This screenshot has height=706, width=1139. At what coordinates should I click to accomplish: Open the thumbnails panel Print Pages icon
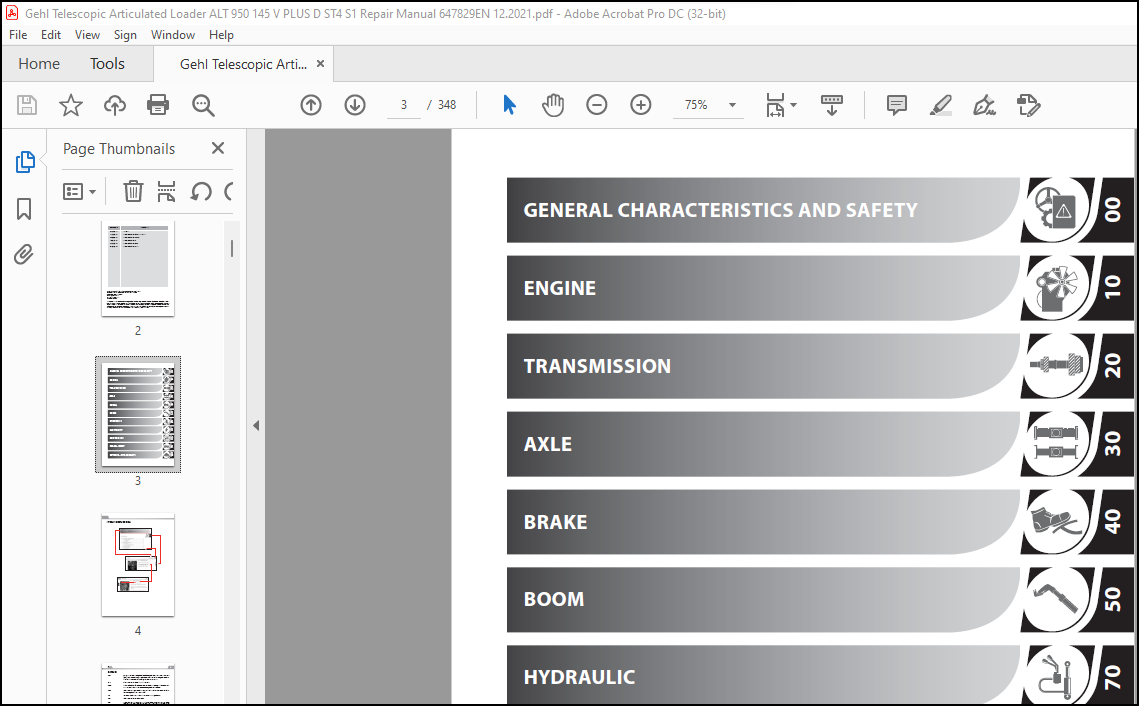pos(166,192)
